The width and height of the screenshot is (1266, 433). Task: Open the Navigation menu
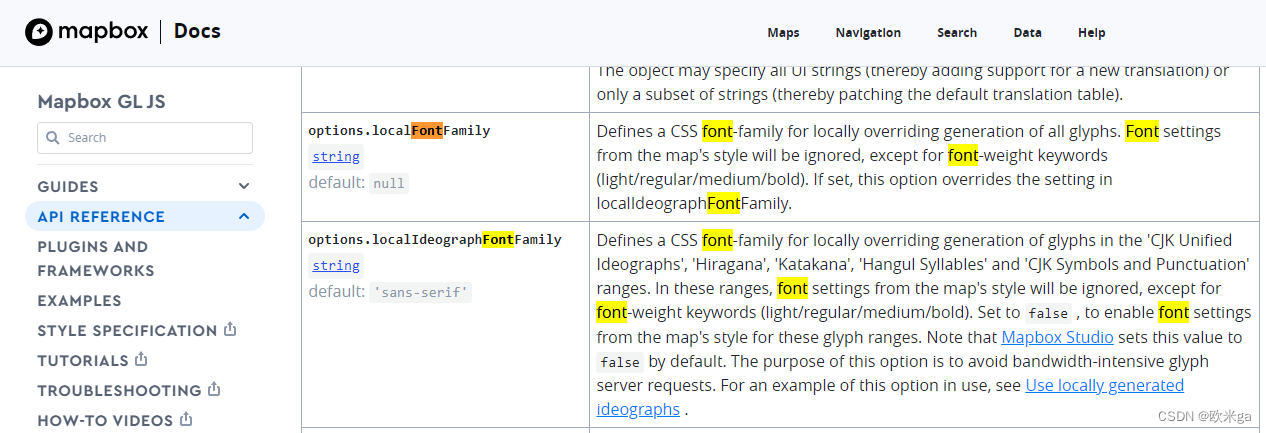(x=868, y=33)
